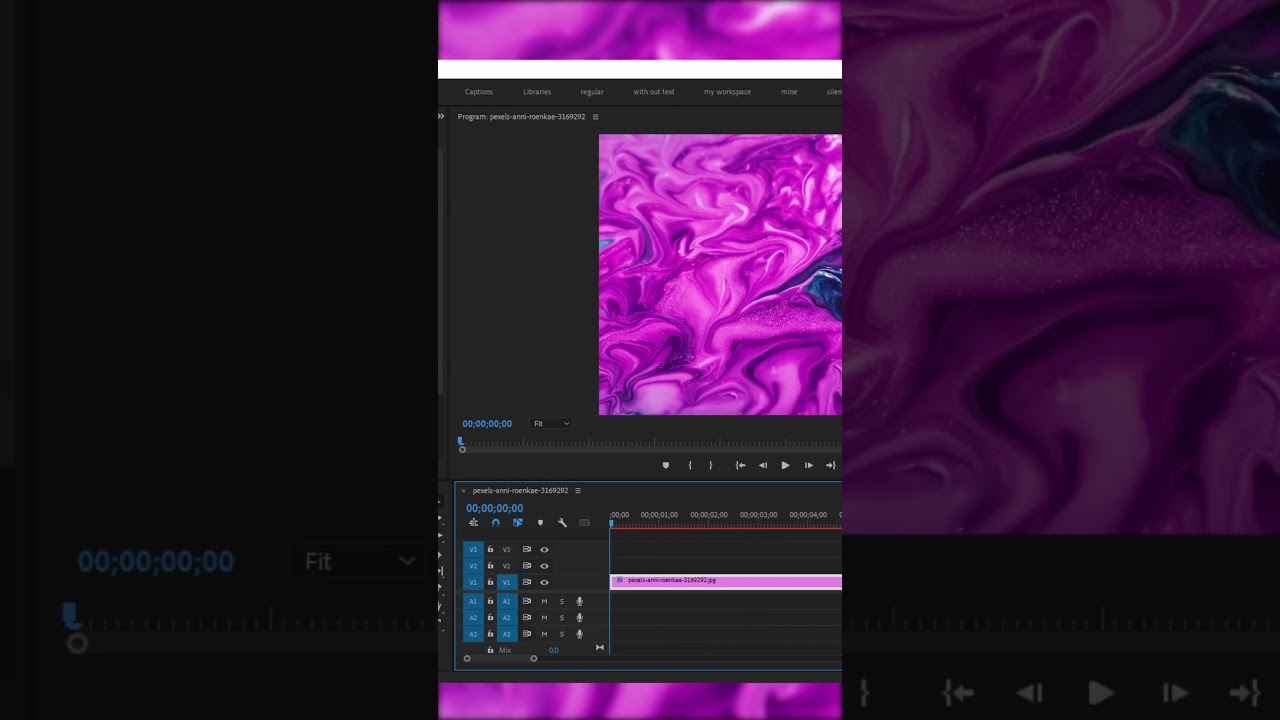Screen dimensions: 1280x720
Task: Toggle V1 track targeting
Action: point(507,582)
